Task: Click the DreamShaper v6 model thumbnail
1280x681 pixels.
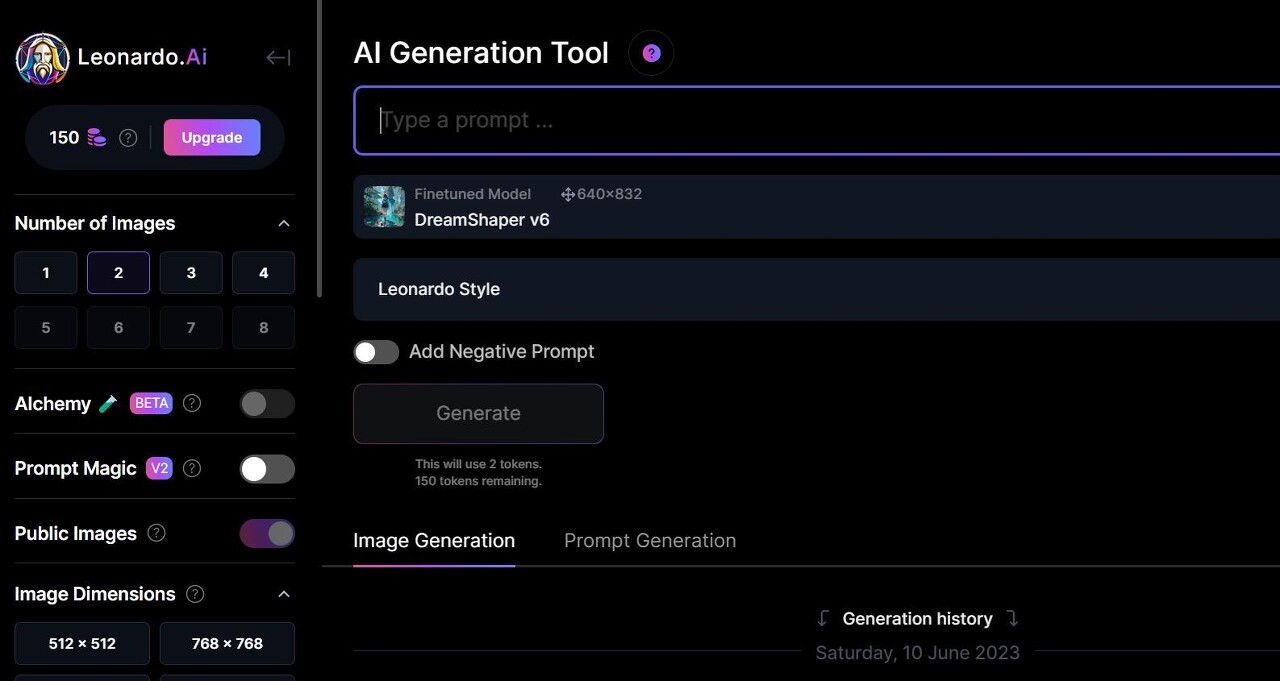Action: [384, 207]
